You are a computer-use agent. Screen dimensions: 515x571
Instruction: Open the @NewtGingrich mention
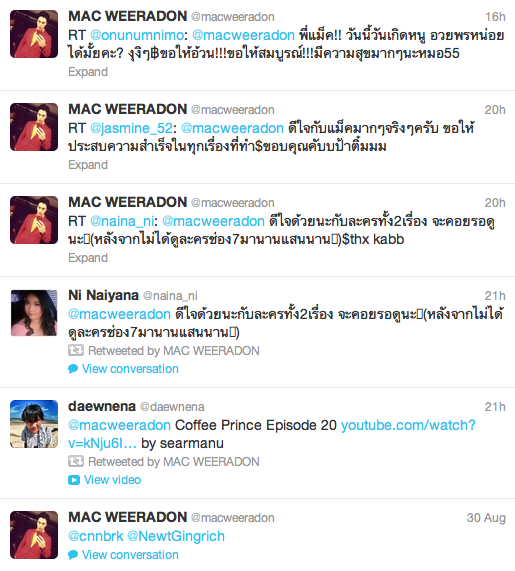[176, 536]
